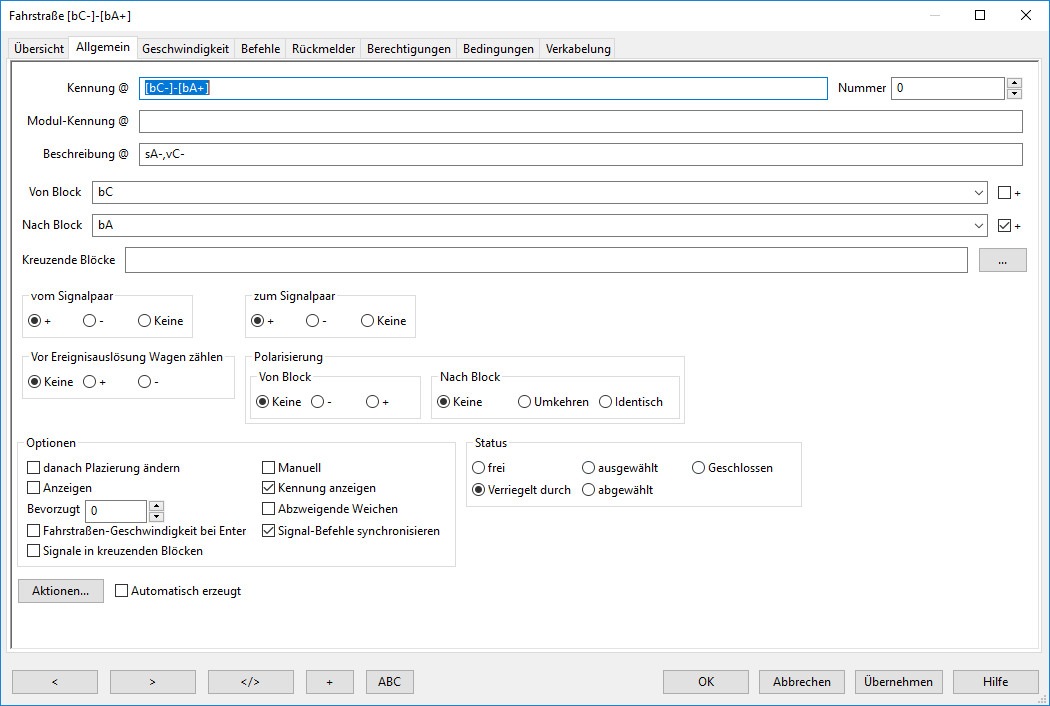Click the '>' next route button
This screenshot has height=706, width=1050.
[x=152, y=682]
